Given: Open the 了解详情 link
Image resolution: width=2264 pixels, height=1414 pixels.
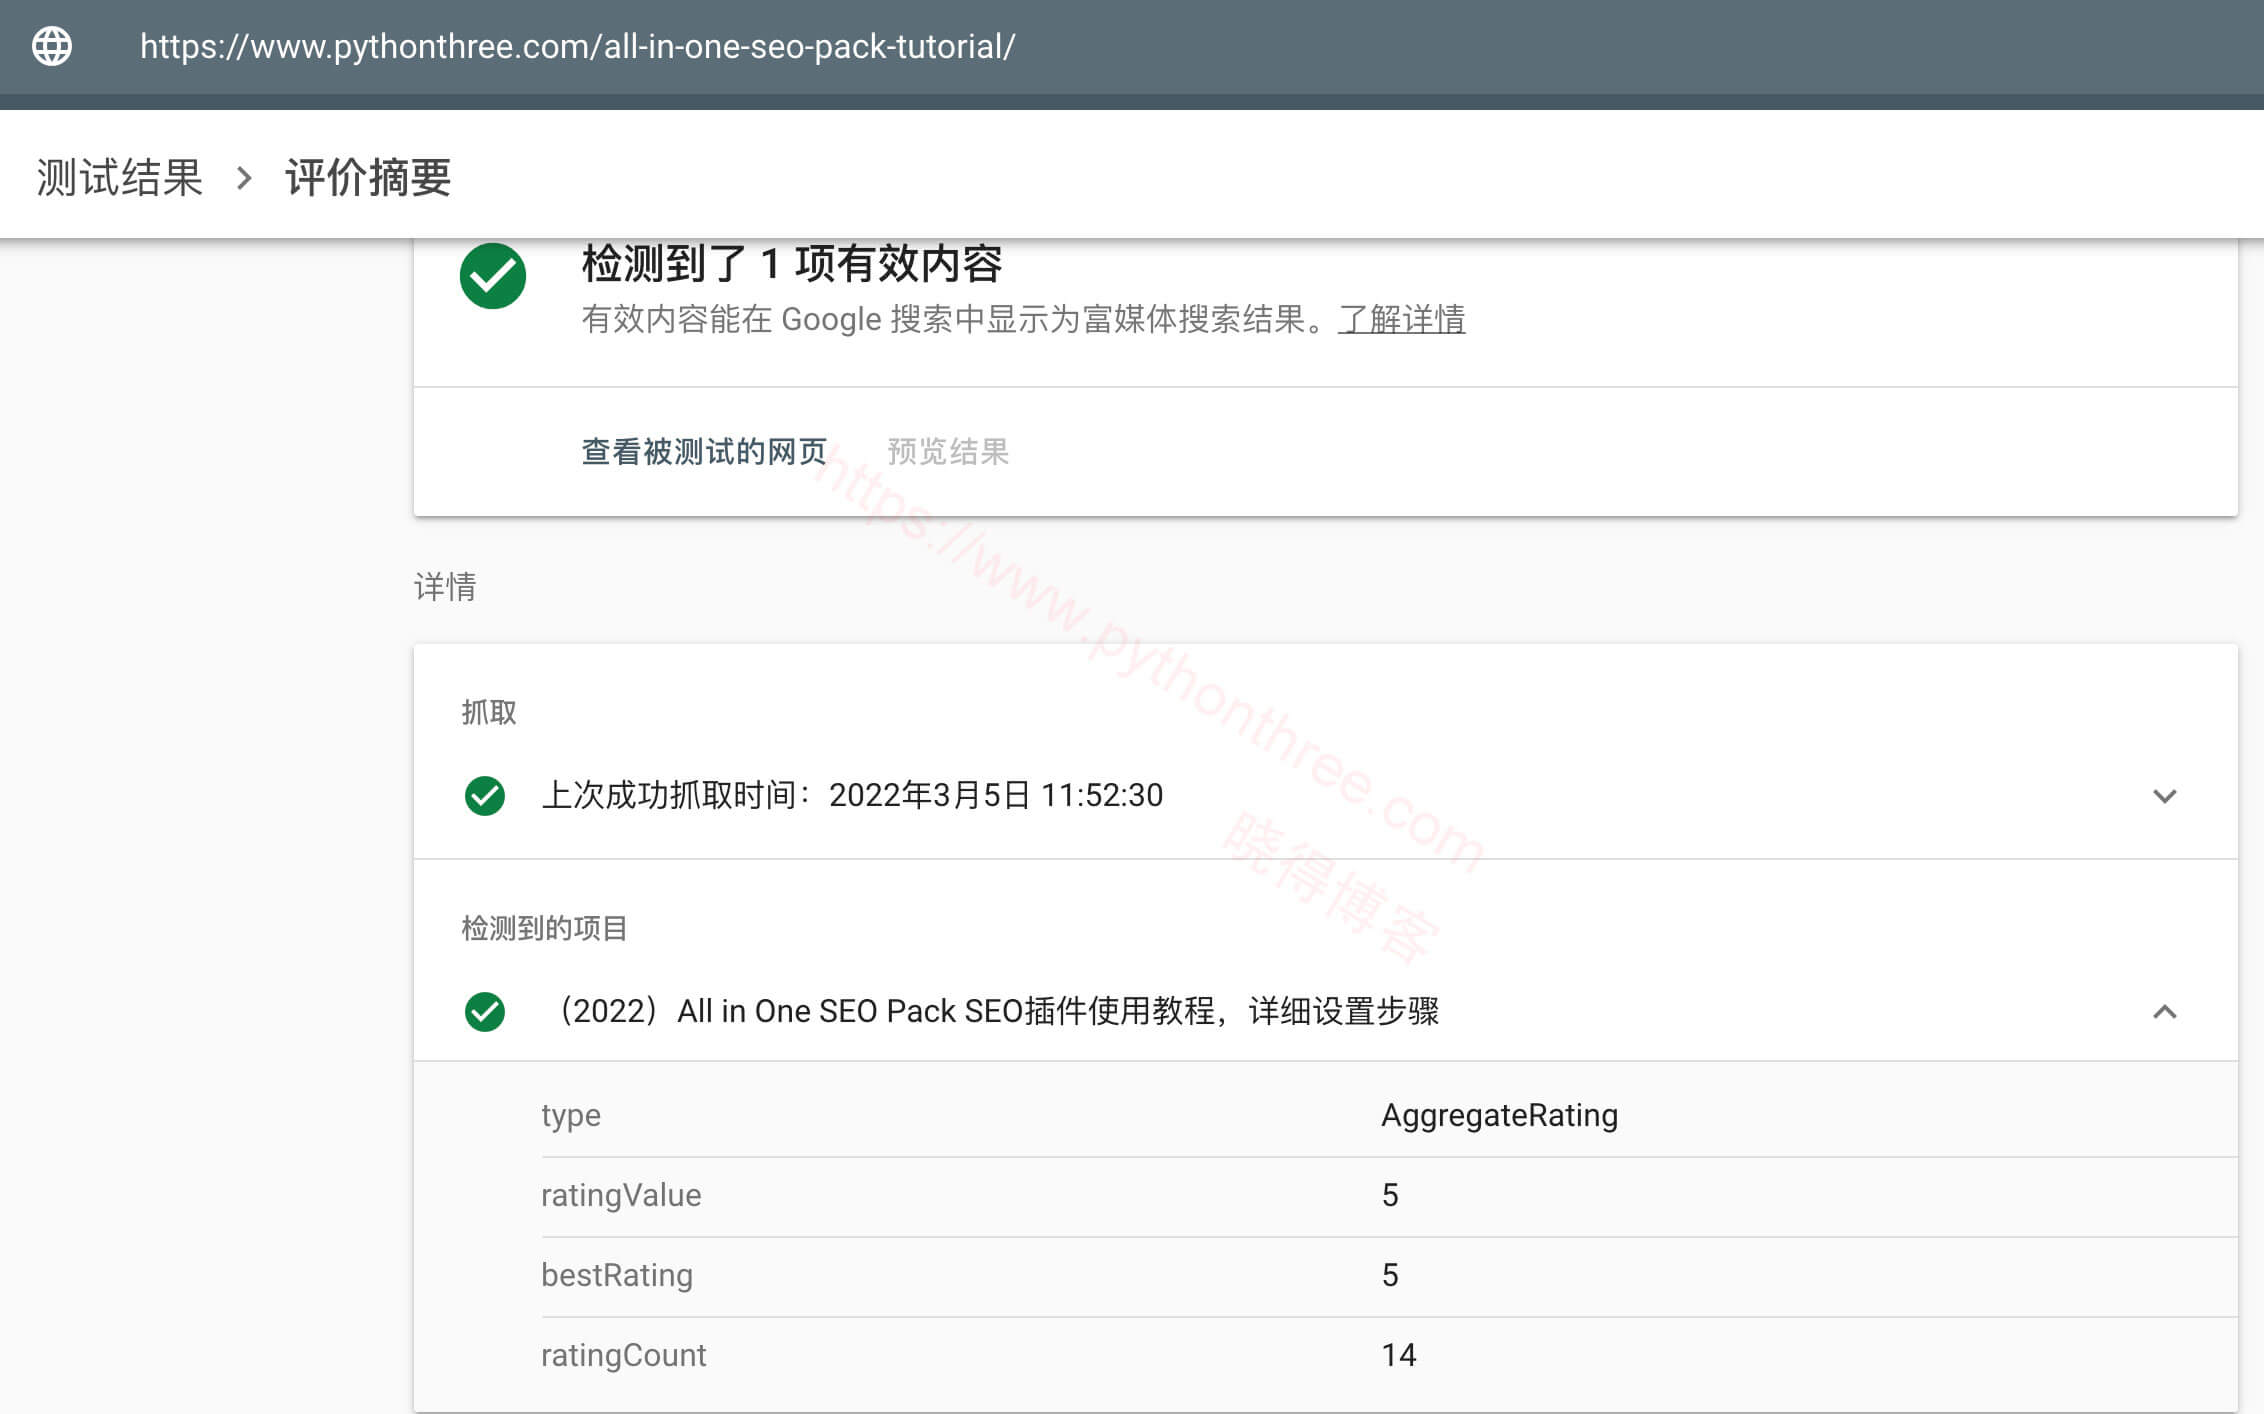Looking at the screenshot, I should (1402, 319).
